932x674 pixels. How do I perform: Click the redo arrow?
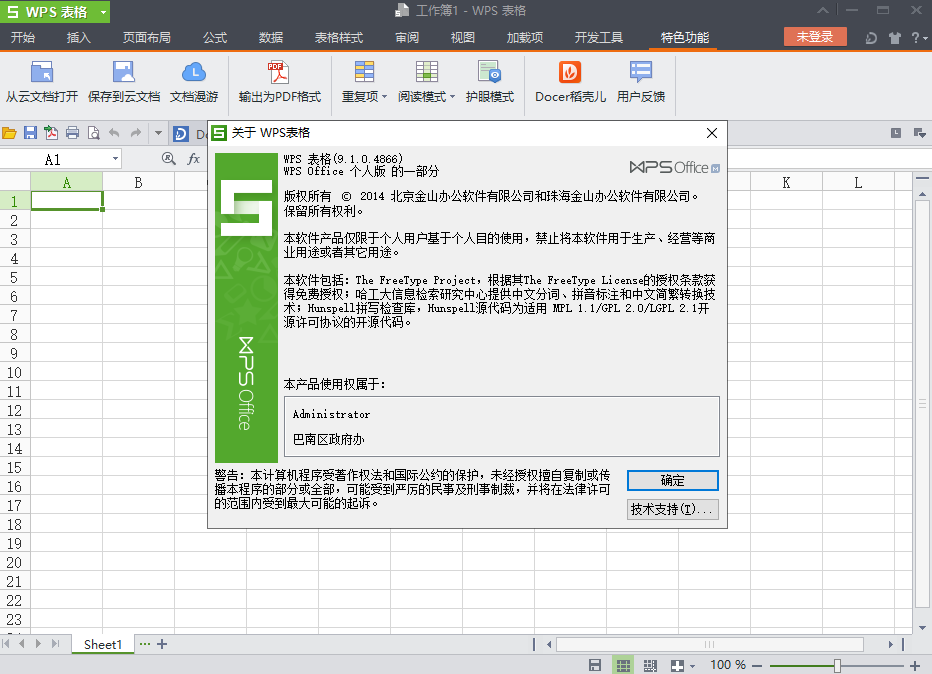pyautogui.click(x=136, y=133)
